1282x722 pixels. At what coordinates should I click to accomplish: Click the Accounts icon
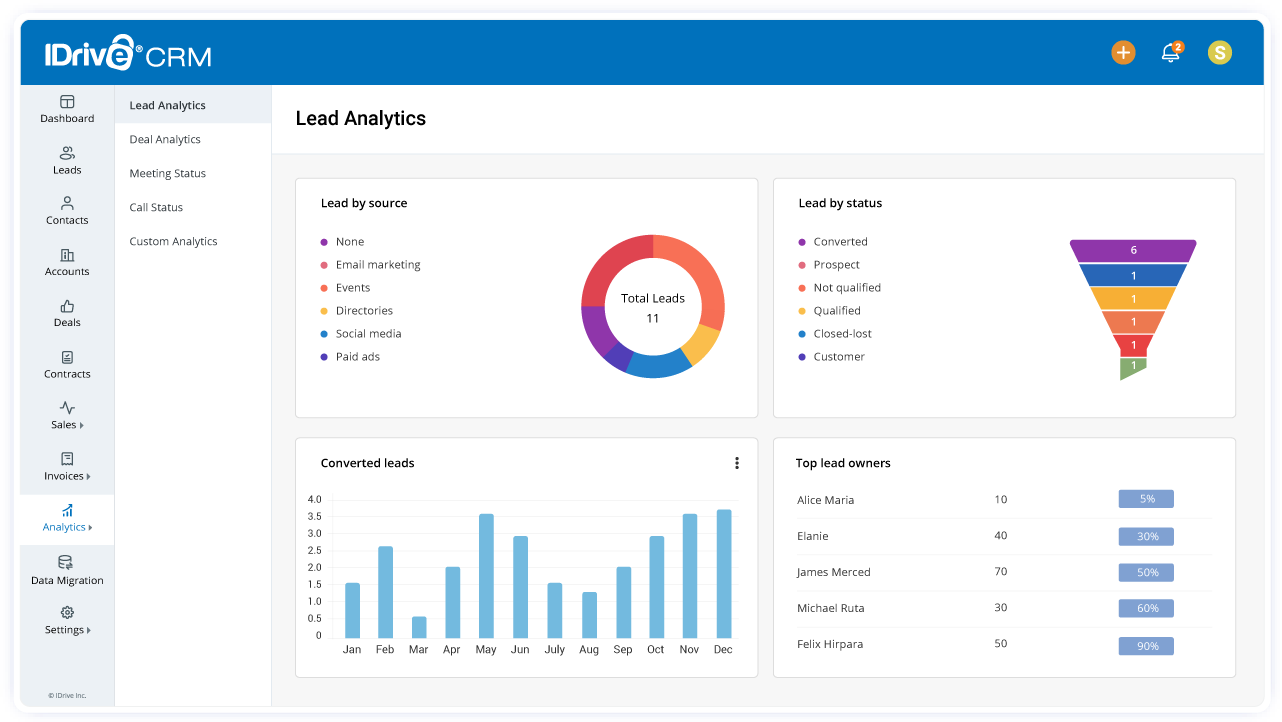coord(66,262)
